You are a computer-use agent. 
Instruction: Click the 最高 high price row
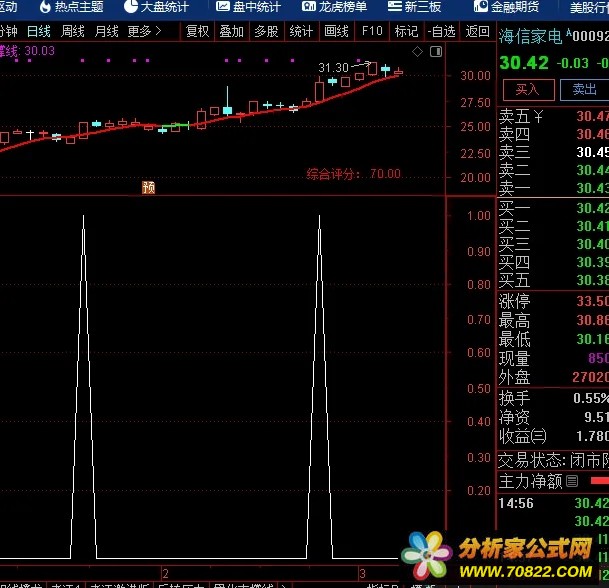[x=553, y=320]
